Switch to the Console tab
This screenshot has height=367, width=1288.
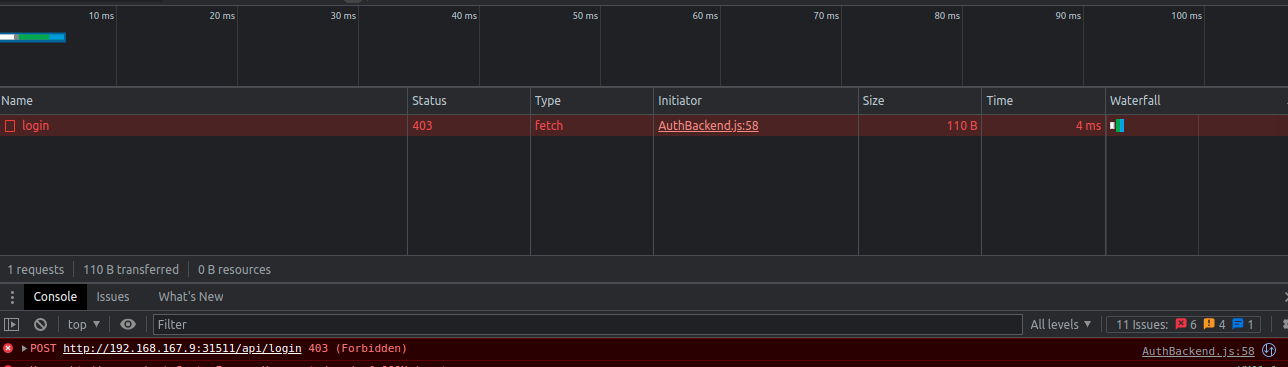pos(55,297)
